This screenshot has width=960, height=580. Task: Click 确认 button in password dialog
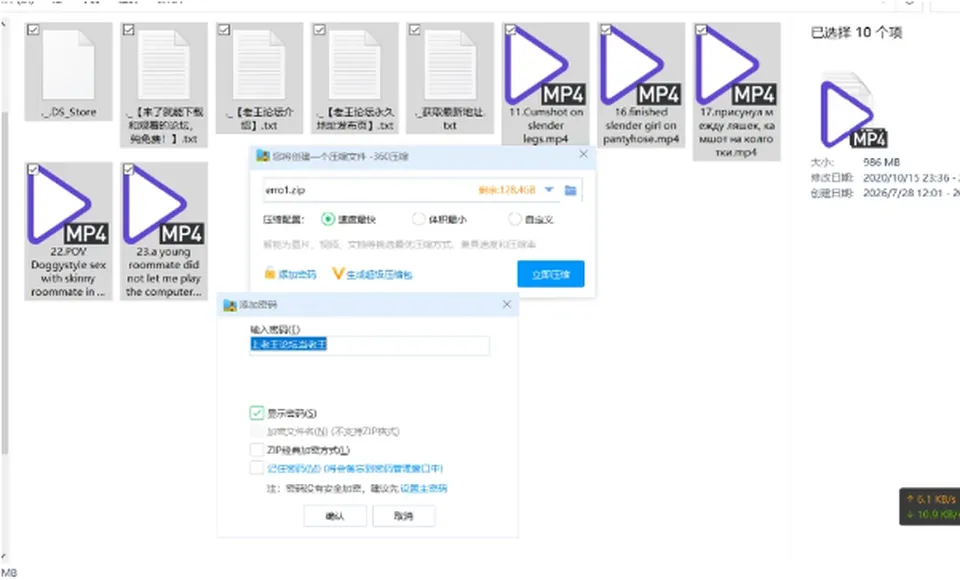(x=335, y=516)
